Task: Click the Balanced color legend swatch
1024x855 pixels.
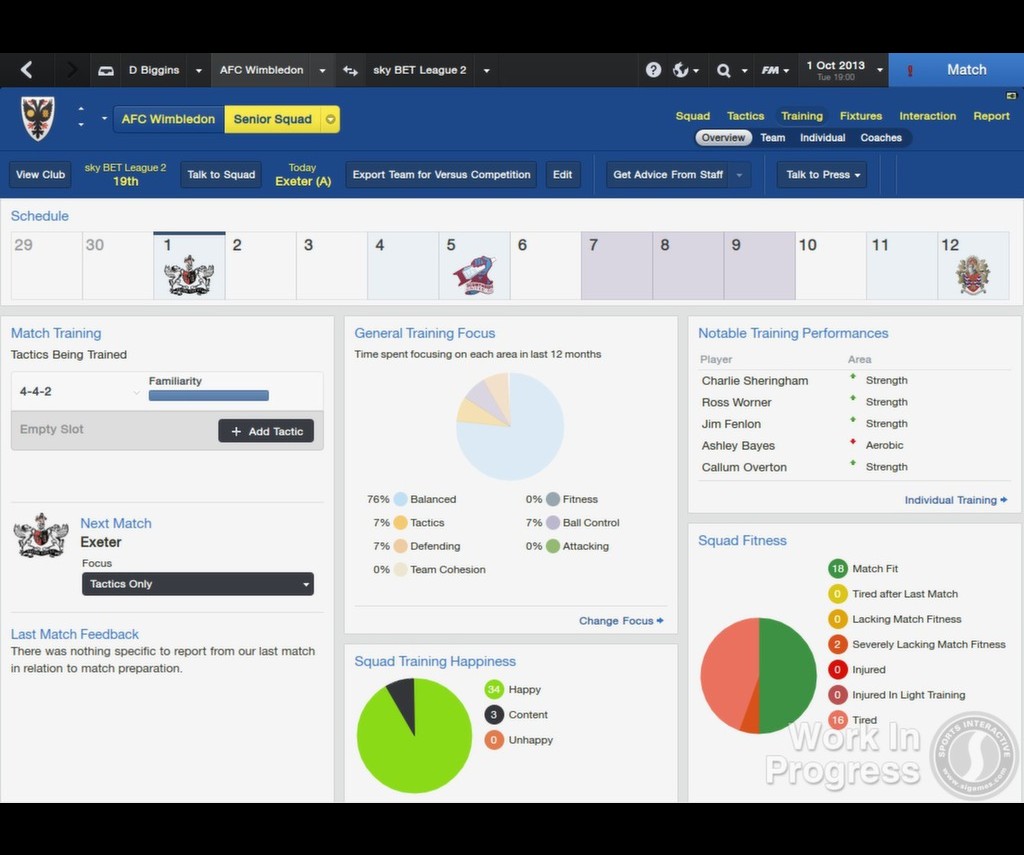Action: coord(400,499)
